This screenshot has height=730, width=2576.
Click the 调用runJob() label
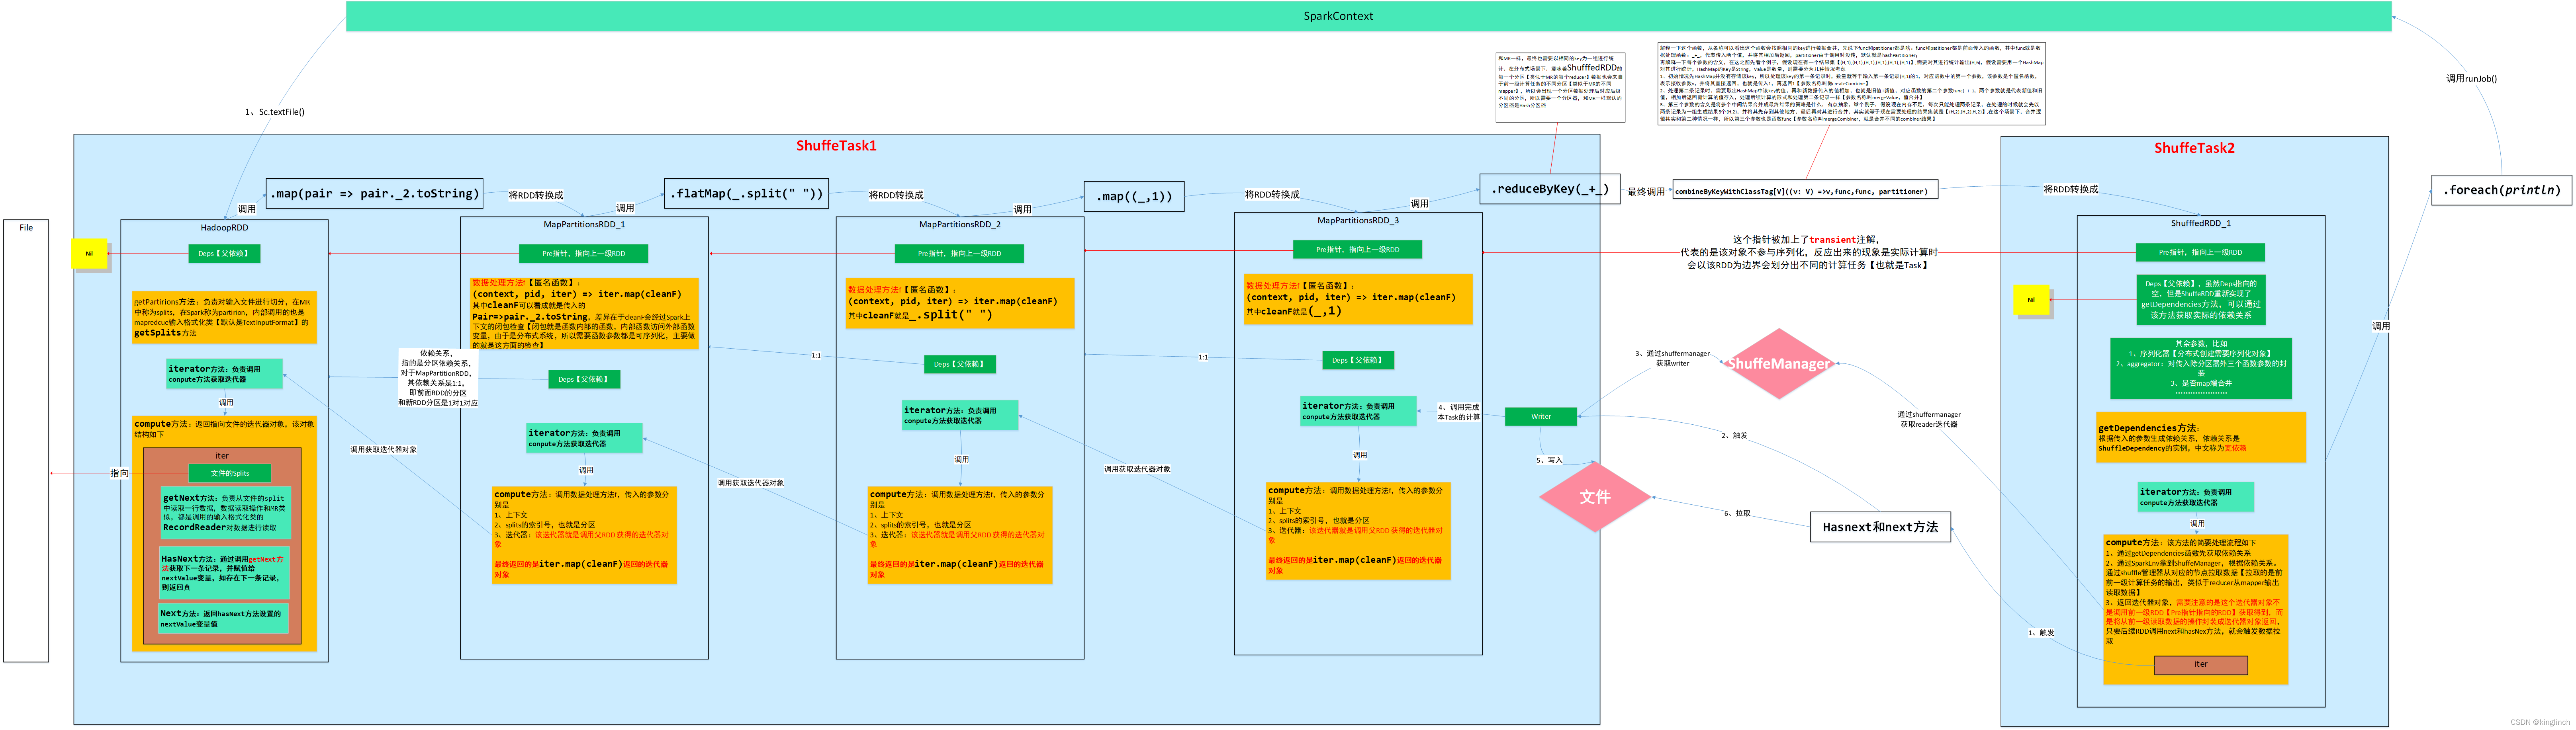(x=2471, y=78)
